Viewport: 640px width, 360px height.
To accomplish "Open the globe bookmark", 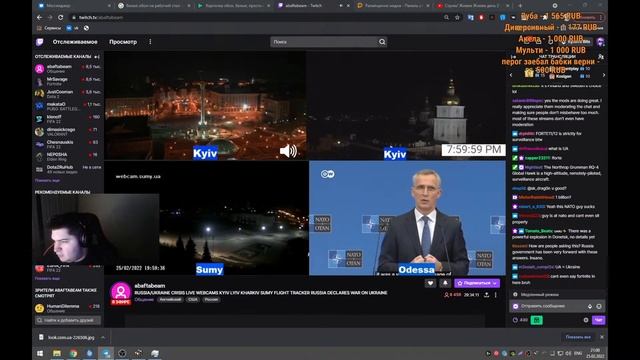I will [x=86, y=28].
